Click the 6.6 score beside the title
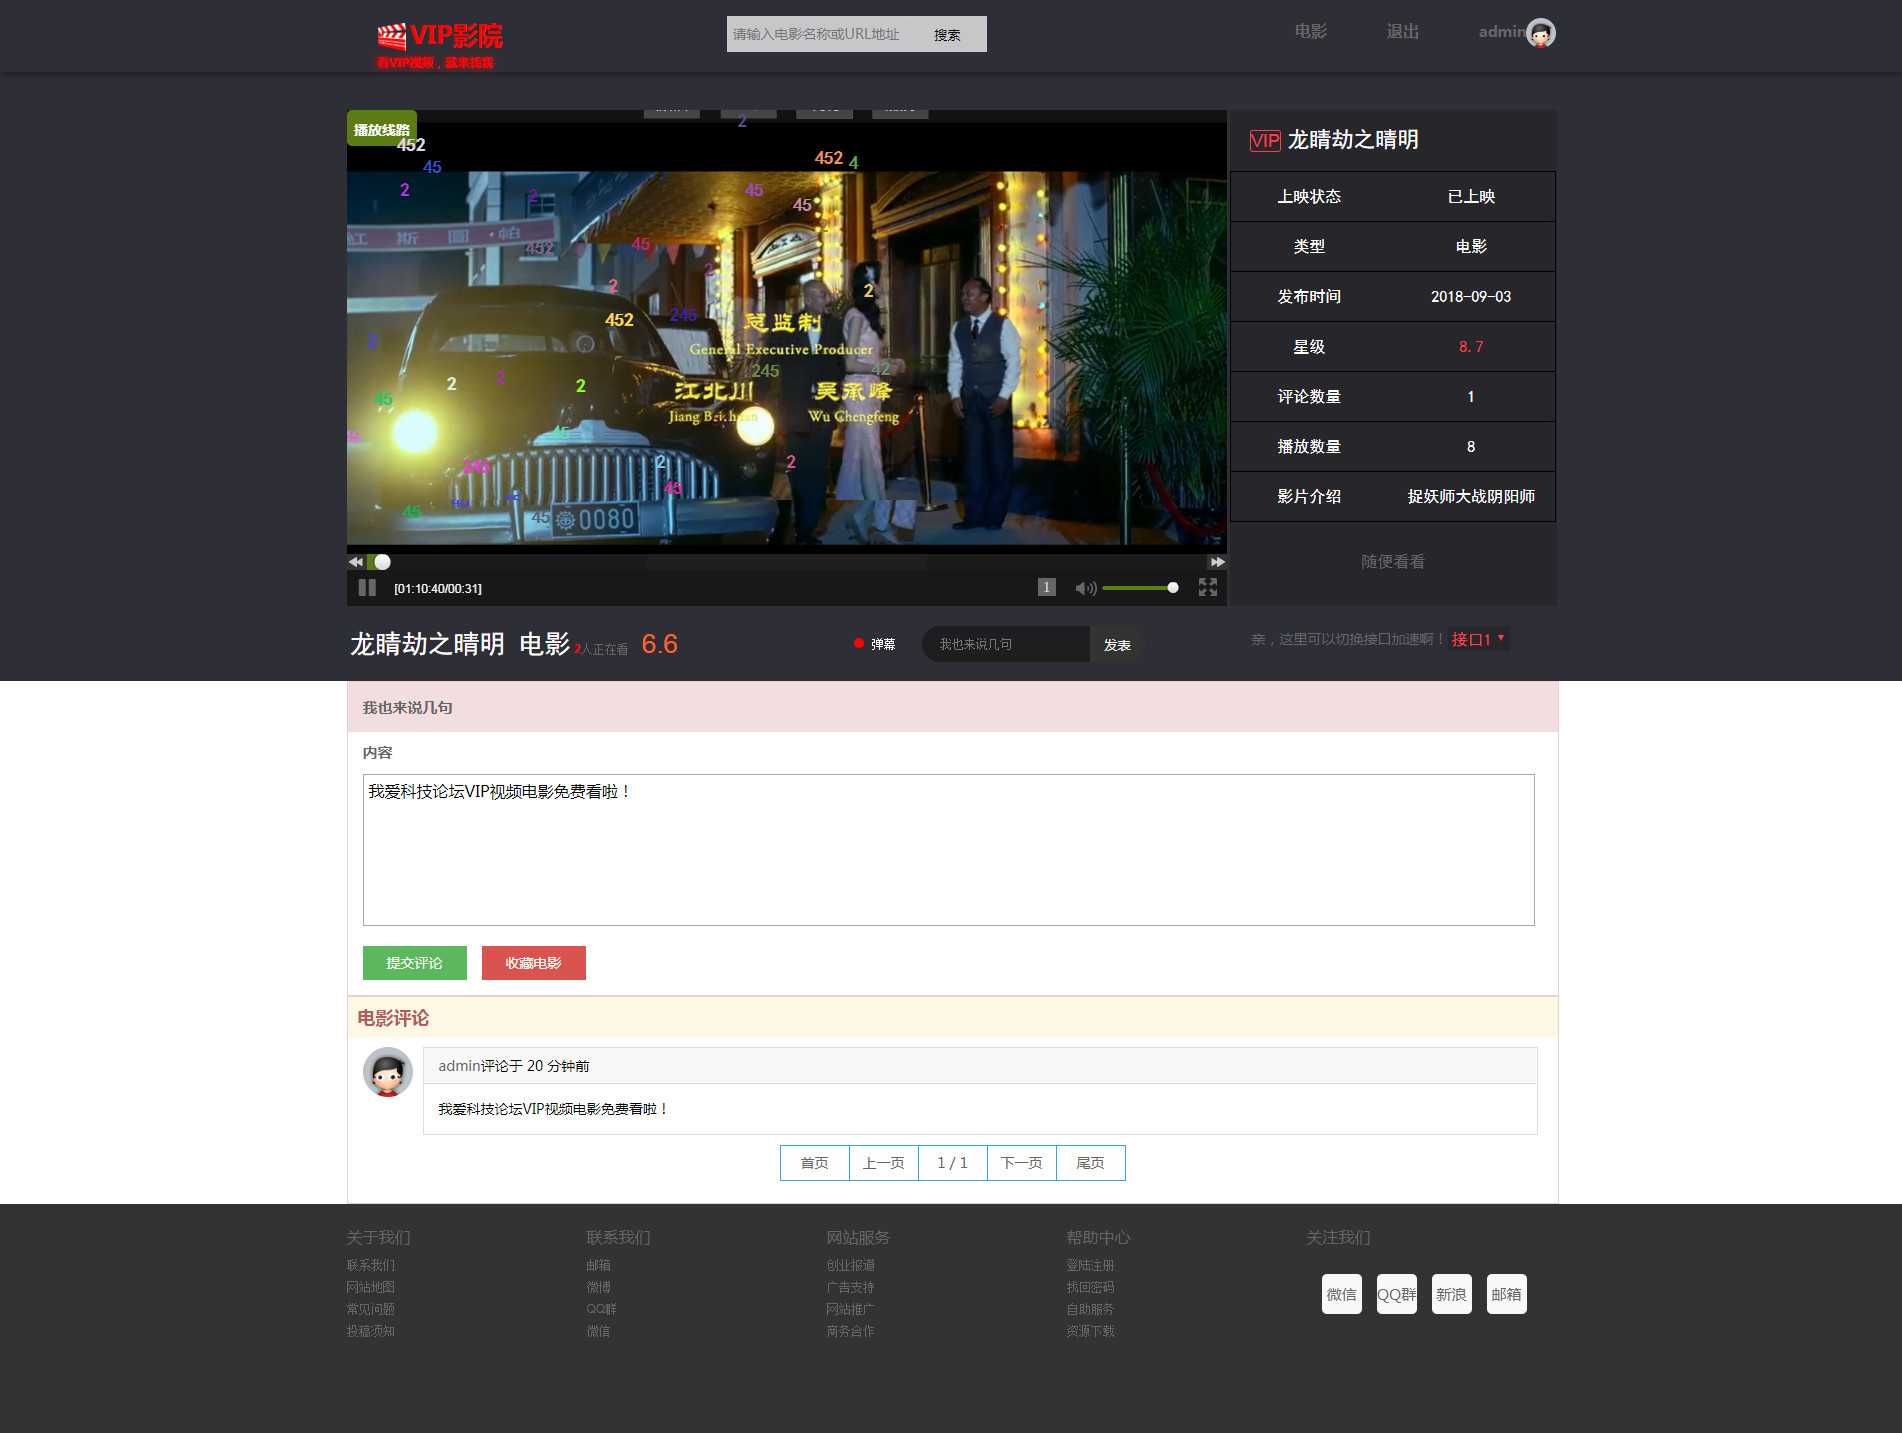The height and width of the screenshot is (1433, 1902). [659, 644]
